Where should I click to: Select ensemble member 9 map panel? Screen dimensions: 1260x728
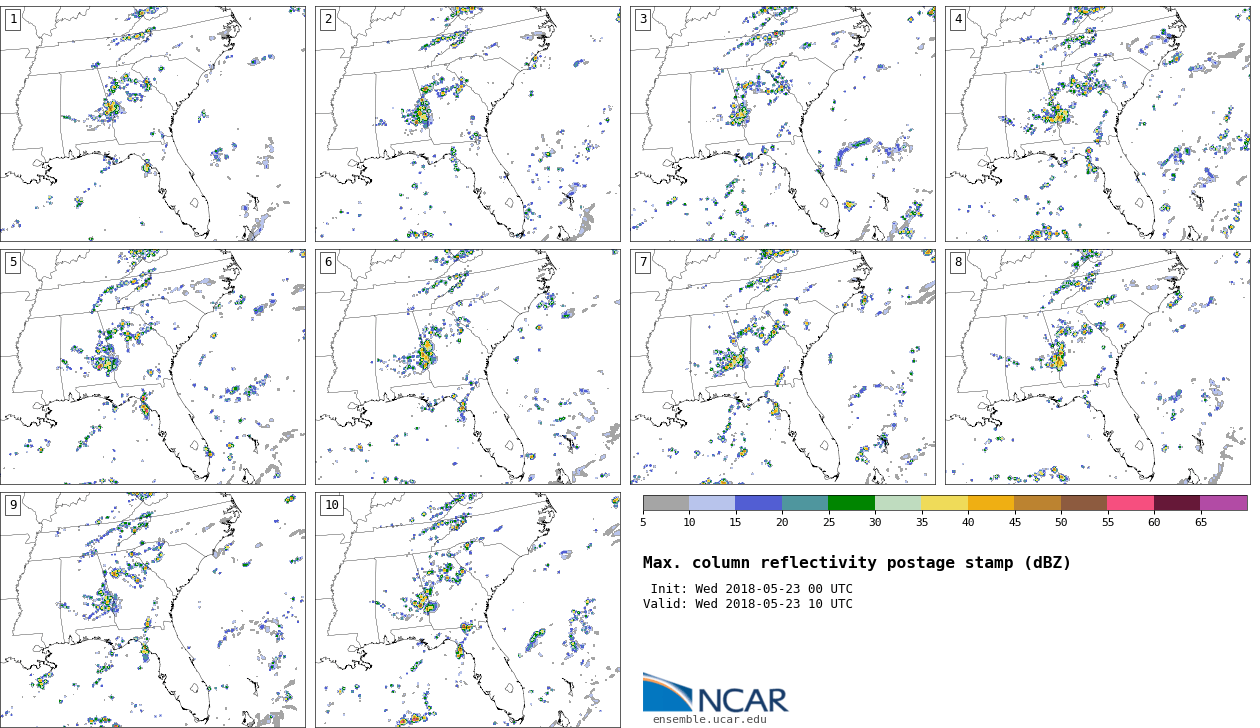point(153,610)
